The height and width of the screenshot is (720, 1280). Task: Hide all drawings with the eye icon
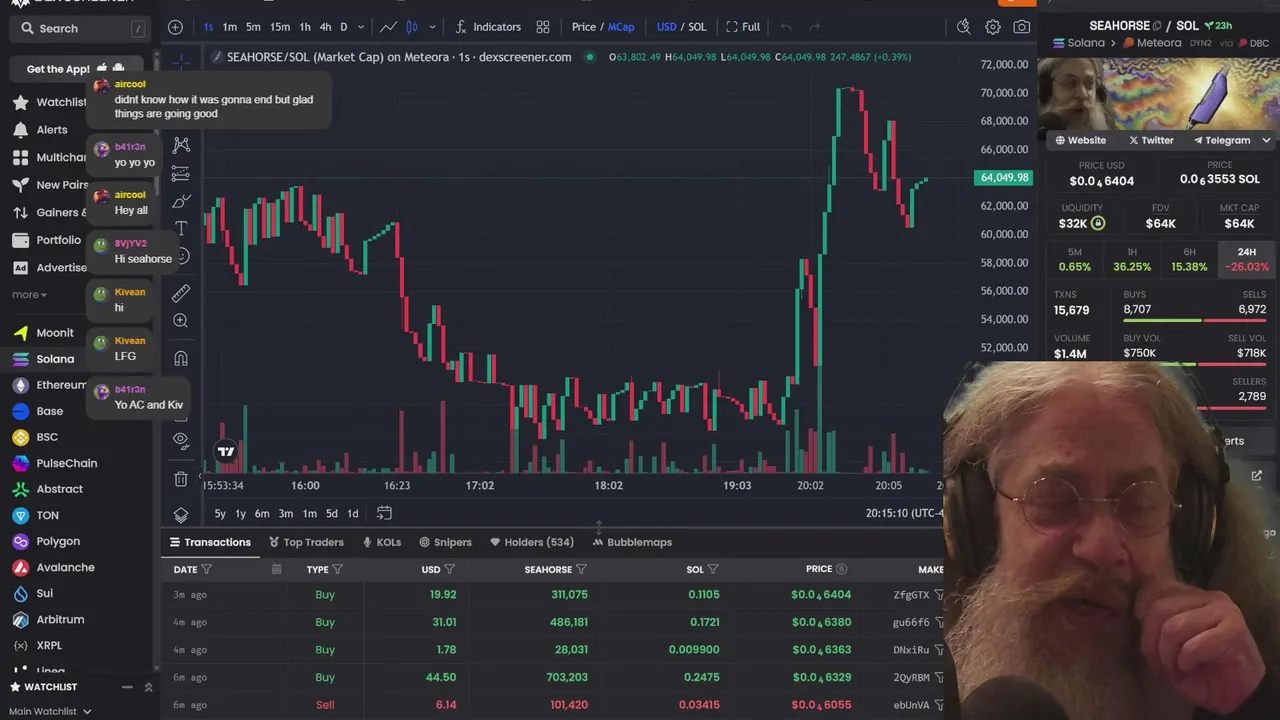(x=181, y=439)
